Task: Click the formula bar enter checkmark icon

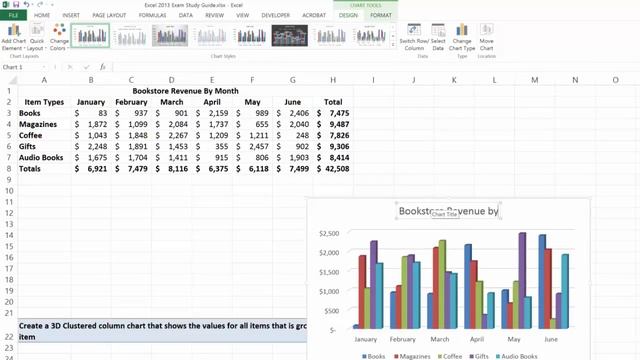Action: (x=86, y=67)
